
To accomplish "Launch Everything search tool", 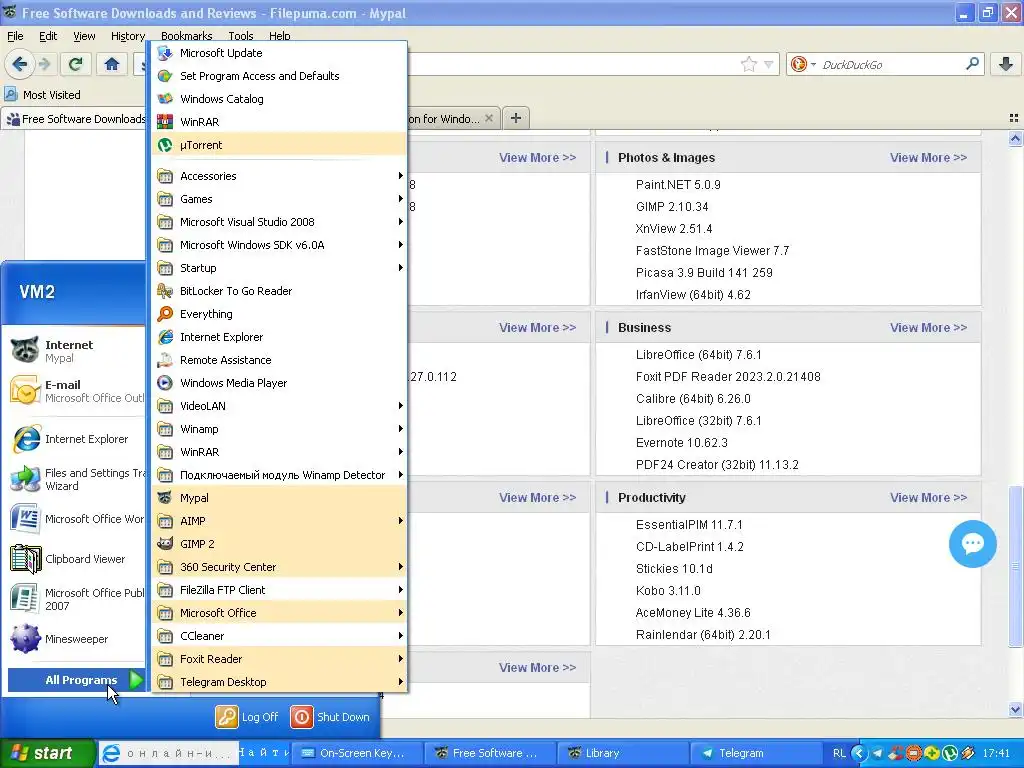I will click(280, 313).
